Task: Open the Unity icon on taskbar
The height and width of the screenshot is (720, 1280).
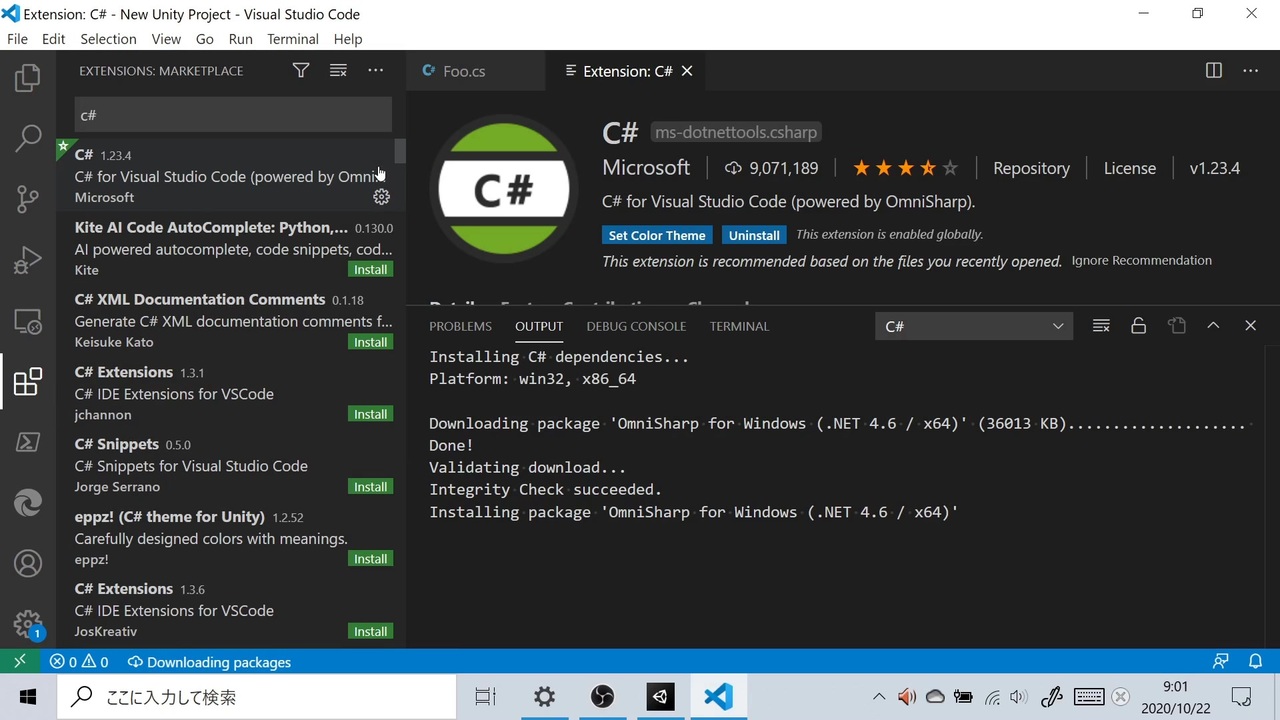Action: [660, 697]
